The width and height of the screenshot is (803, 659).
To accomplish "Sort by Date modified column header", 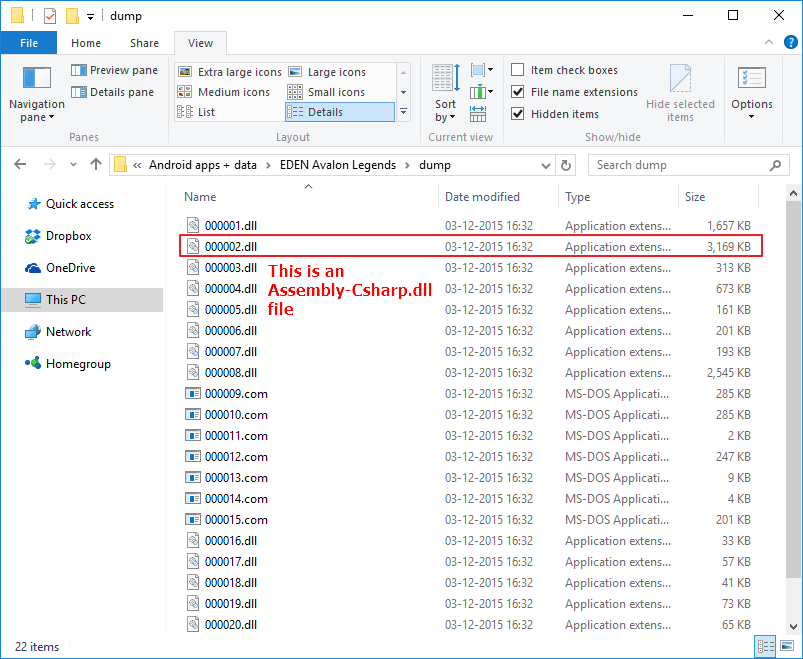I will [498, 197].
